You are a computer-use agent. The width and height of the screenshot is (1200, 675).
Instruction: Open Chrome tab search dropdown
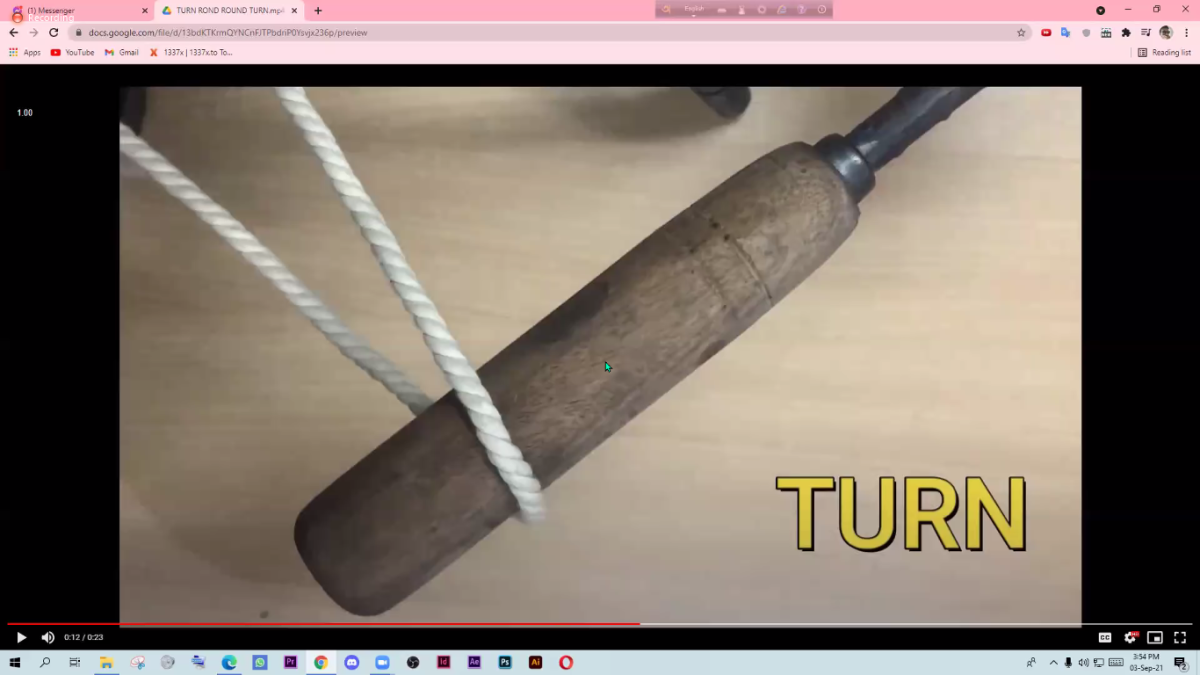1100,10
